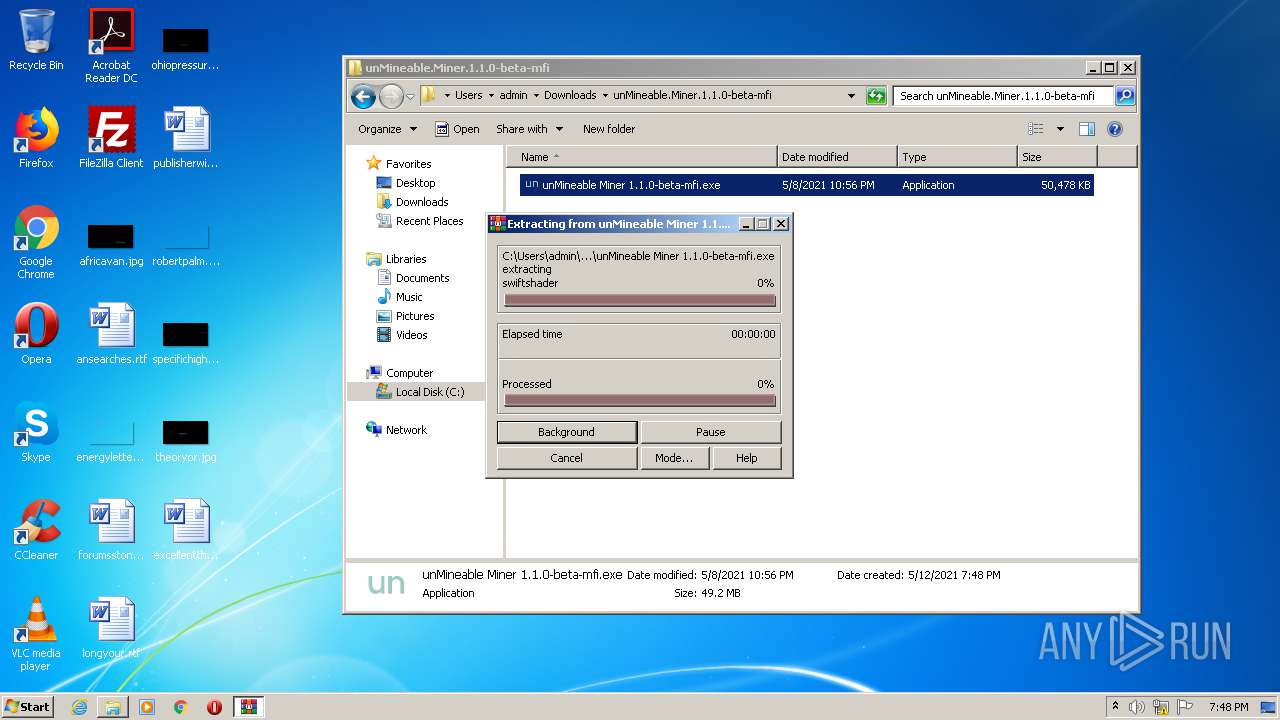Click Explorer Back navigation arrow
This screenshot has width=1280, height=720.
[363, 96]
